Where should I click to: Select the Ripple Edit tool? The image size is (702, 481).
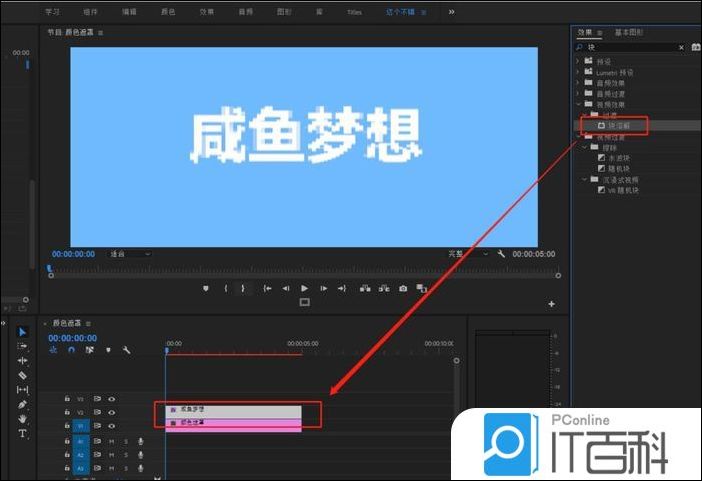(22, 361)
